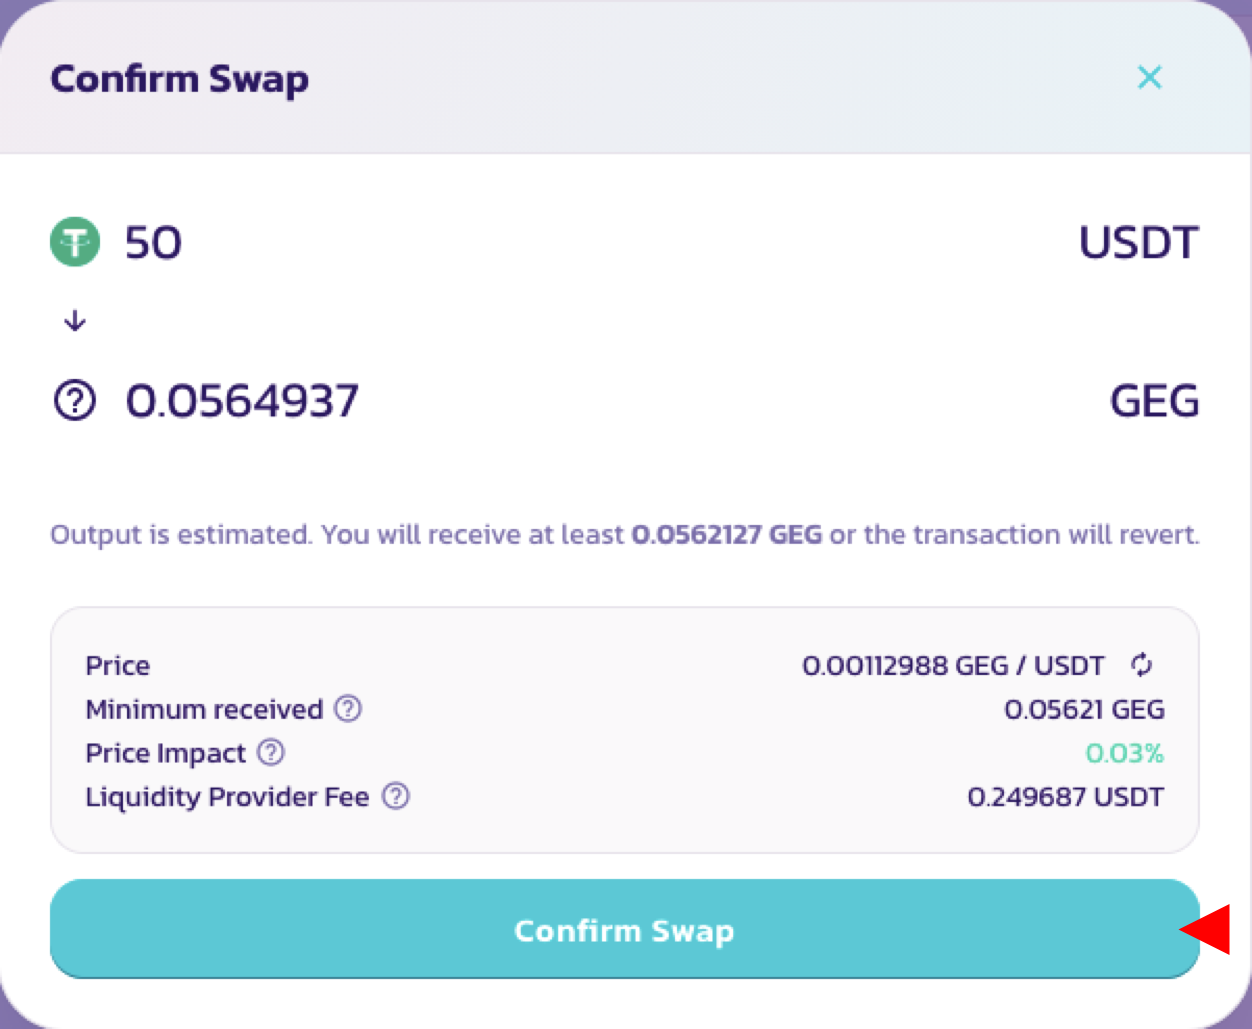Click the green USDT Tether token icon
1252x1029 pixels.
(x=75, y=242)
